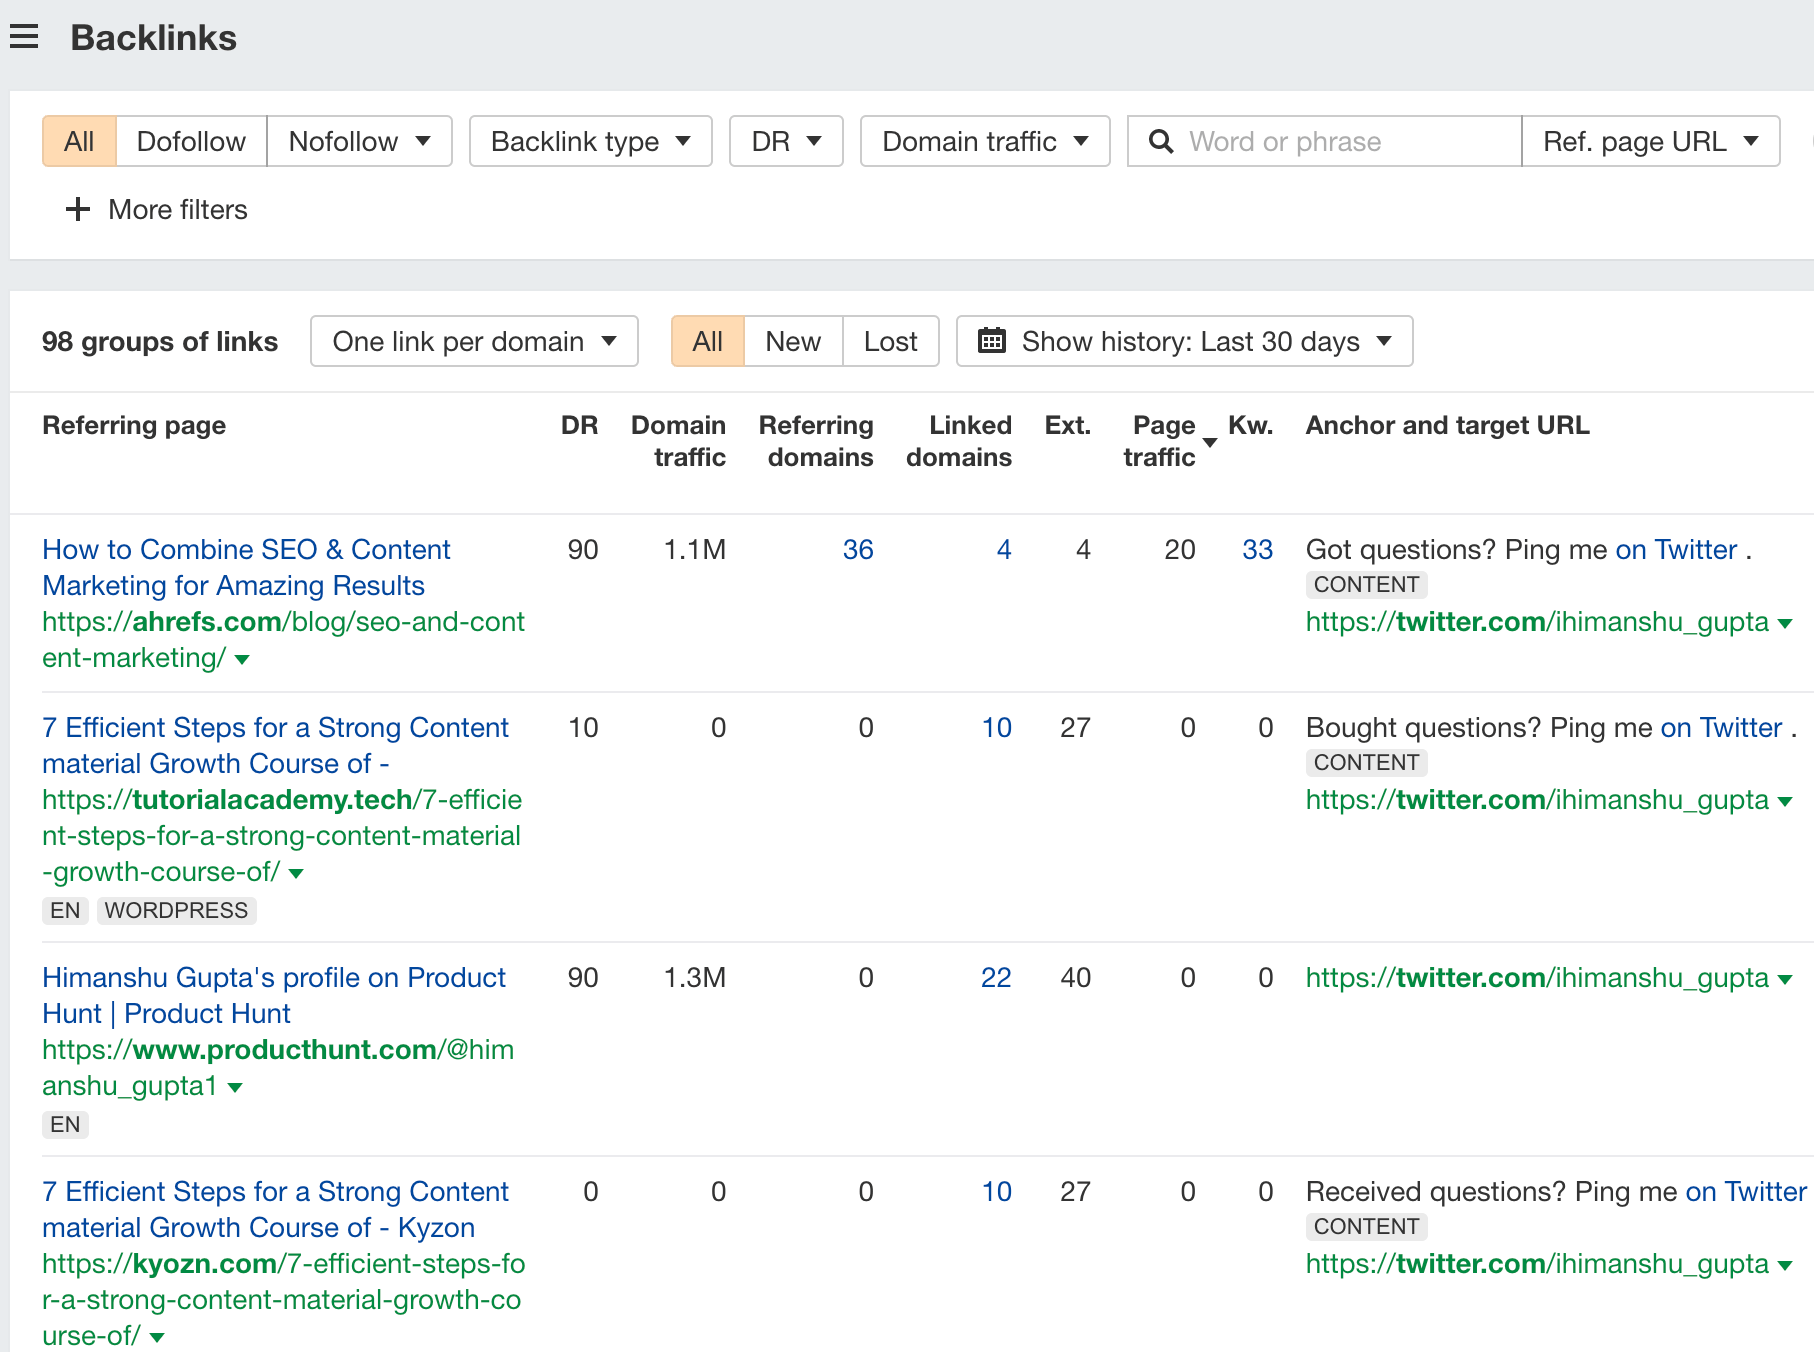Open the Domain traffic dropdown
1814x1352 pixels.
(984, 141)
